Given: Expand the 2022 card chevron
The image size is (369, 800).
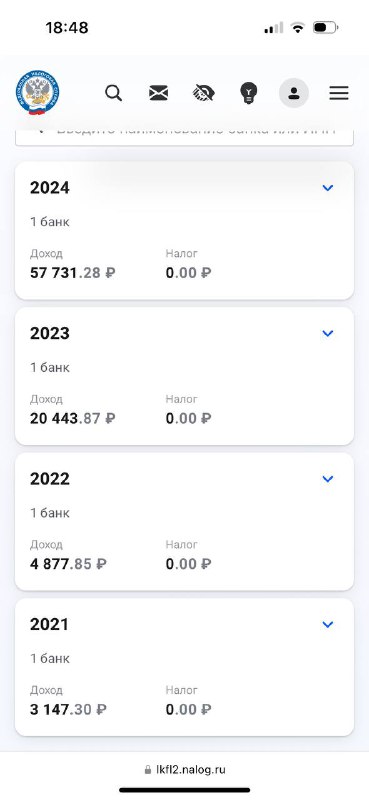Looking at the screenshot, I should 328,479.
